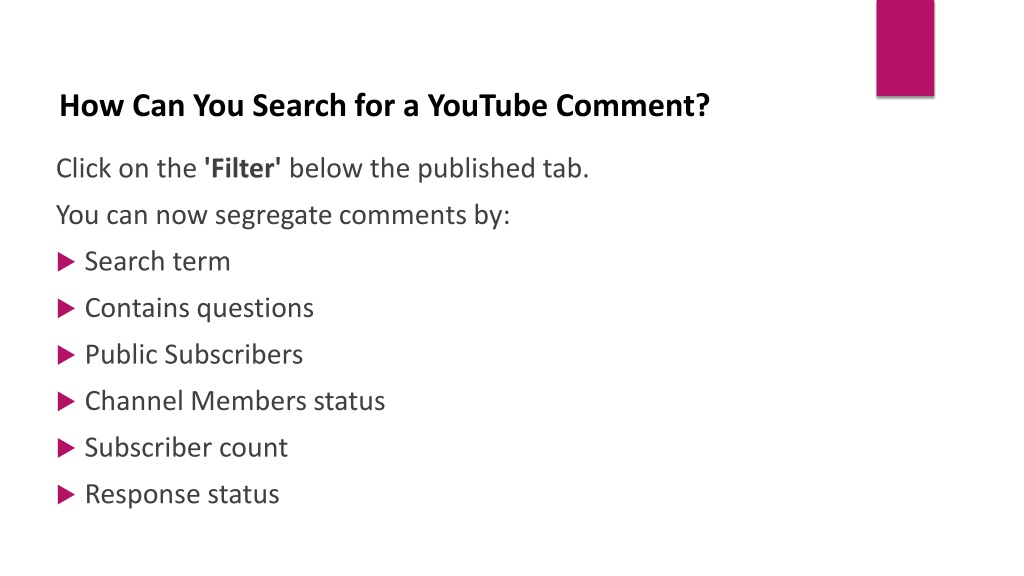Viewport: 1024px width, 576px height.
Task: Click the slide title about YouTube Comment
Action: (x=384, y=106)
